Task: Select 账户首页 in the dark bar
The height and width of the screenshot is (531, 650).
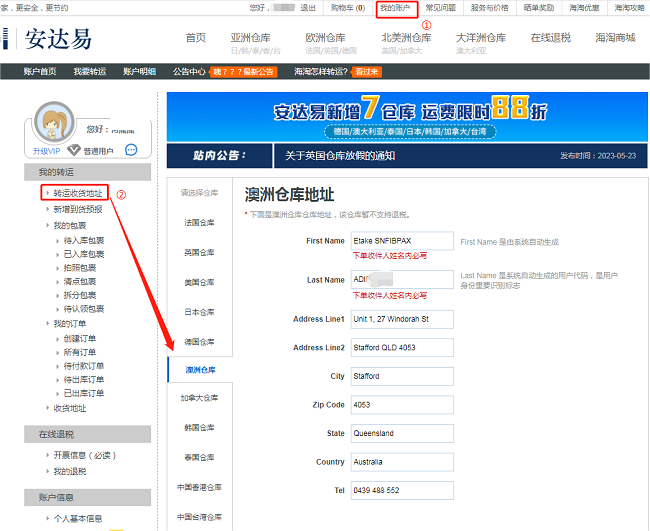Action: (40, 71)
